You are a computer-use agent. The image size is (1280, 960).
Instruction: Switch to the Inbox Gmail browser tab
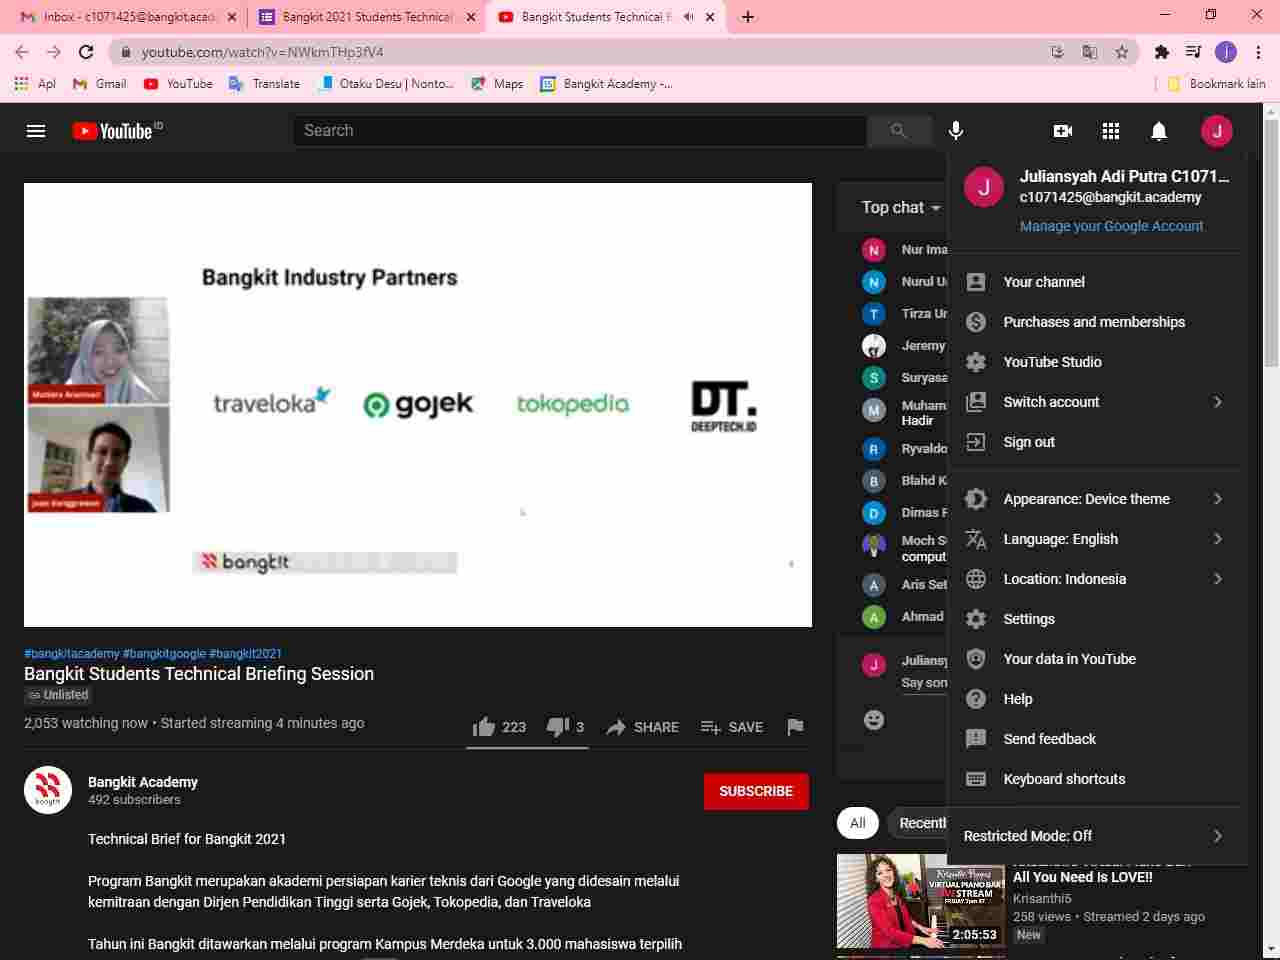point(125,17)
